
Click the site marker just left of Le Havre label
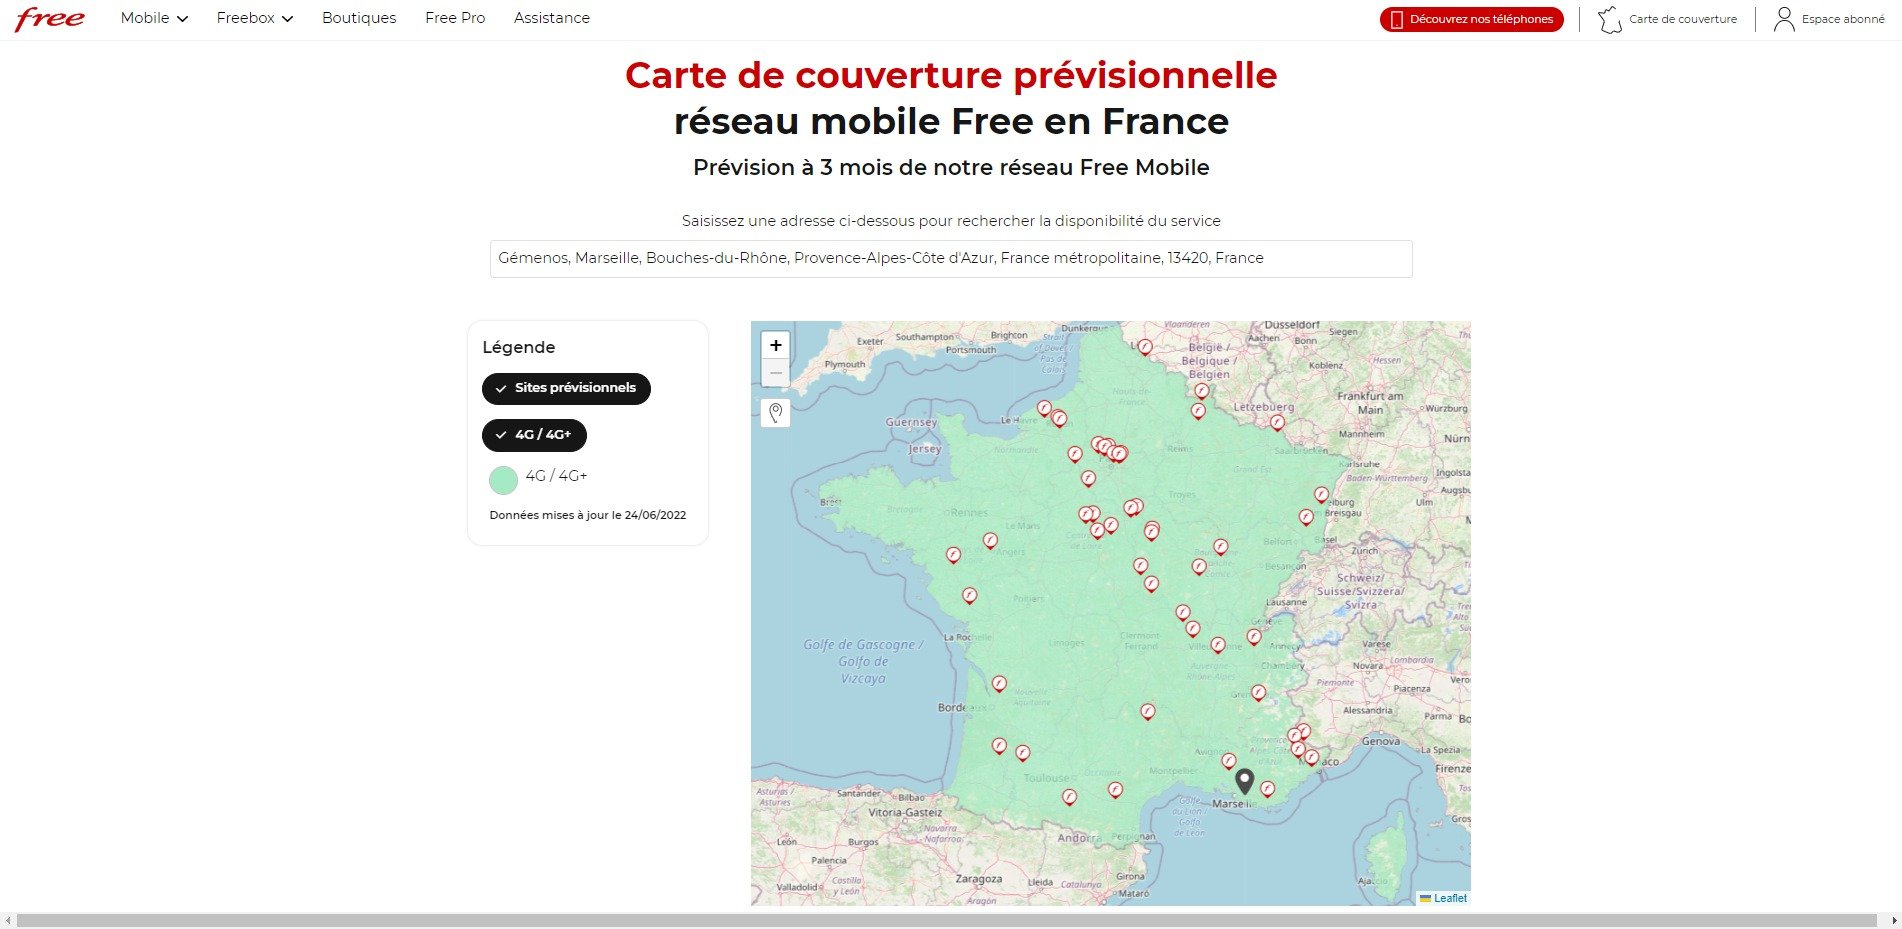[1044, 408]
